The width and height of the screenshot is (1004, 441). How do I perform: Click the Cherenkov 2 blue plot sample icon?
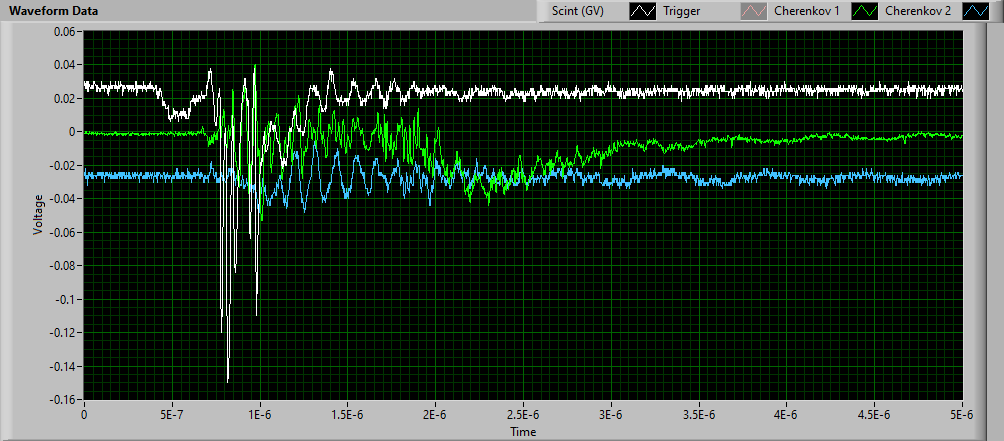point(975,11)
